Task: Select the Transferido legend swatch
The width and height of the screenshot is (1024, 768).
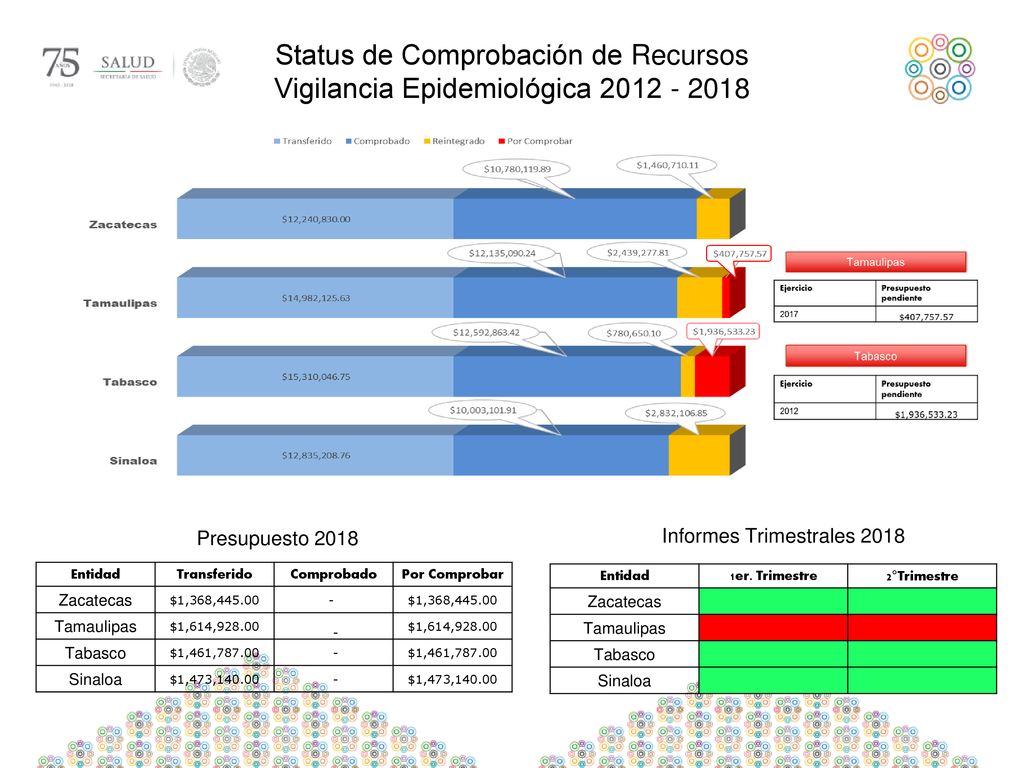Action: (277, 141)
